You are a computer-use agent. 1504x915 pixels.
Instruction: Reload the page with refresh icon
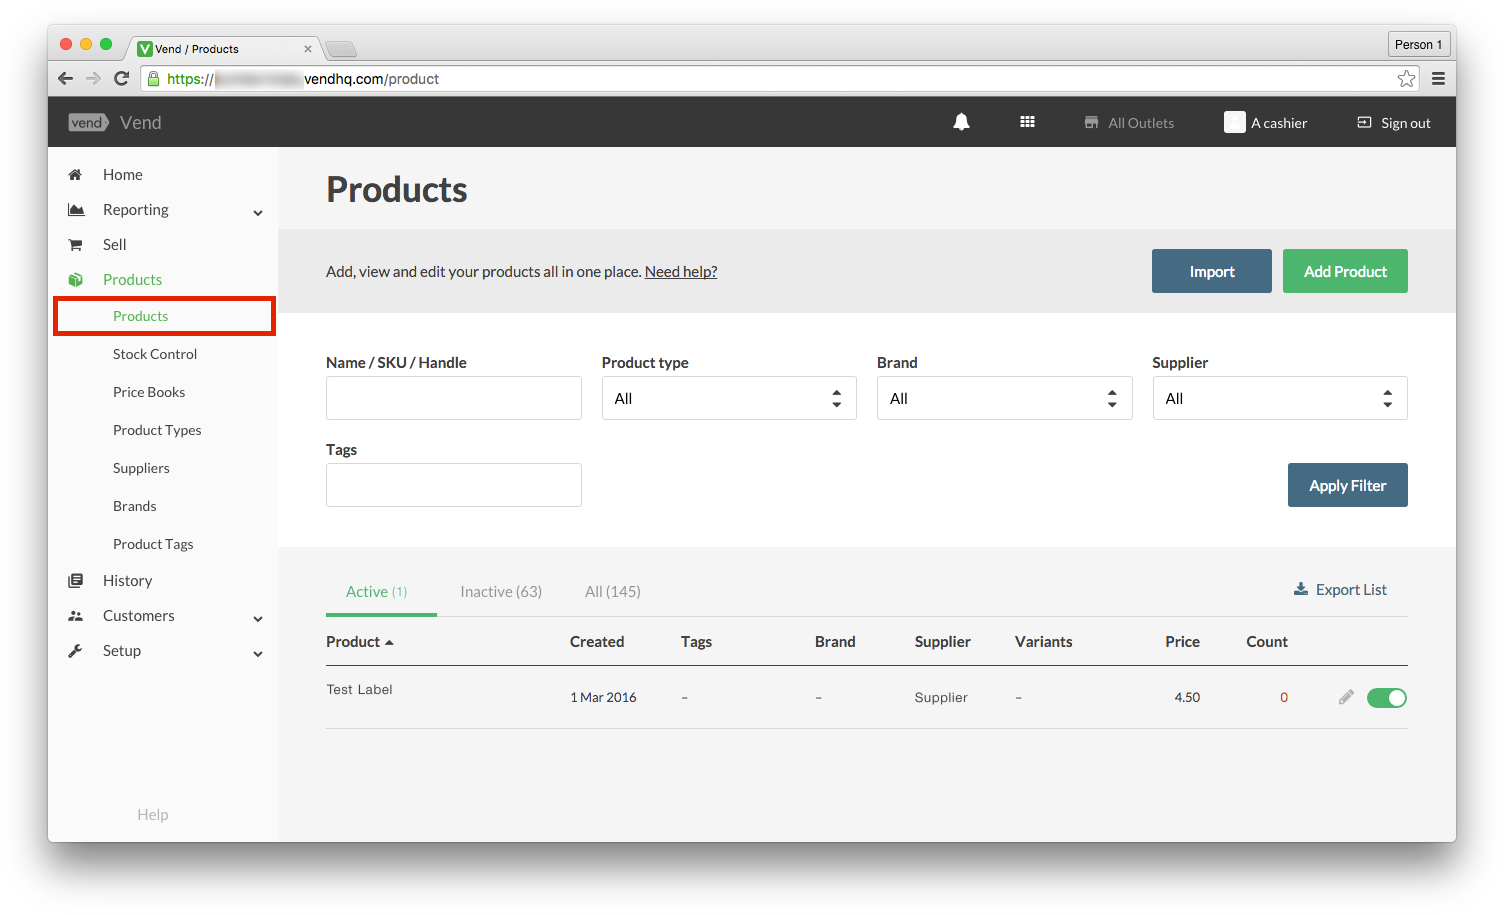(122, 79)
